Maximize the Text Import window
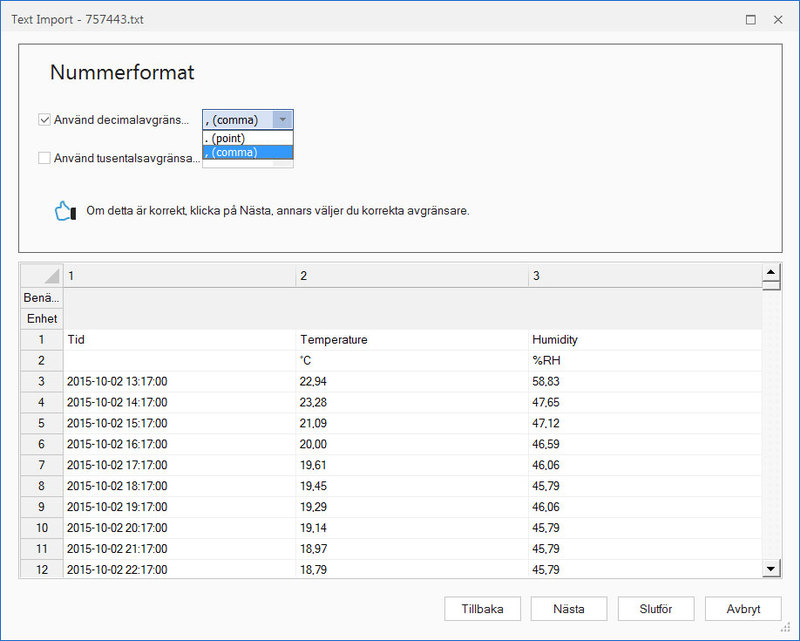 [751, 20]
